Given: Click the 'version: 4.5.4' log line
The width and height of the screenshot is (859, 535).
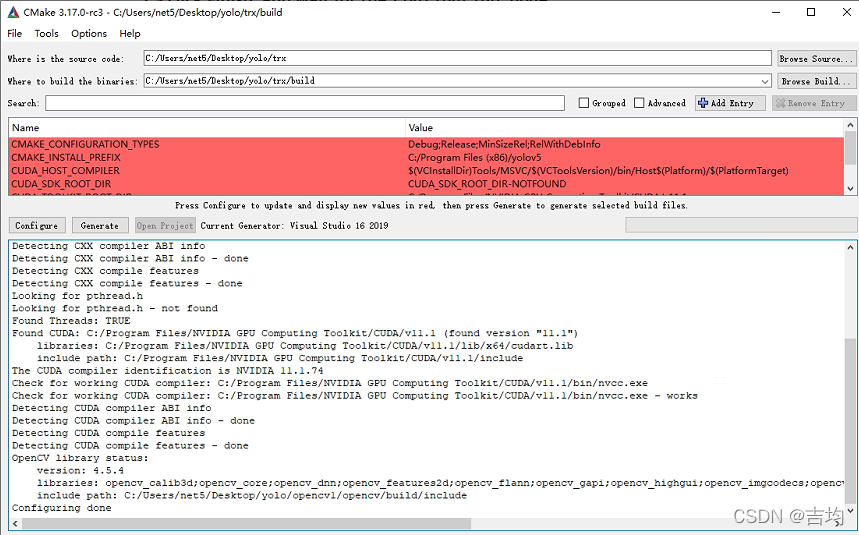Looking at the screenshot, I should pyautogui.click(x=80, y=471).
